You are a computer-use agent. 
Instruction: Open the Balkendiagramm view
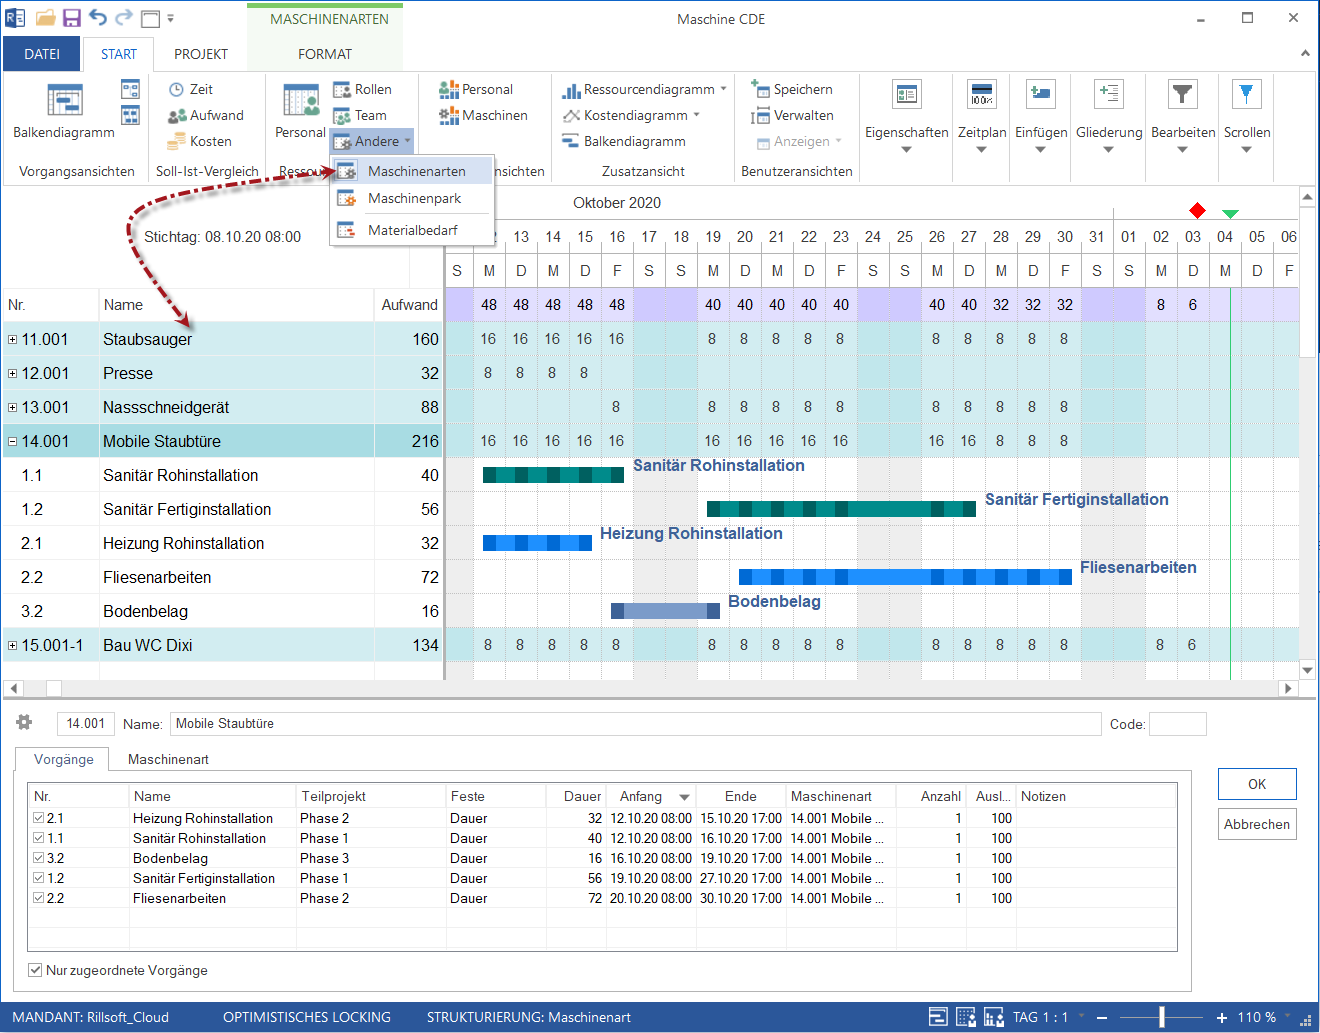point(63,111)
